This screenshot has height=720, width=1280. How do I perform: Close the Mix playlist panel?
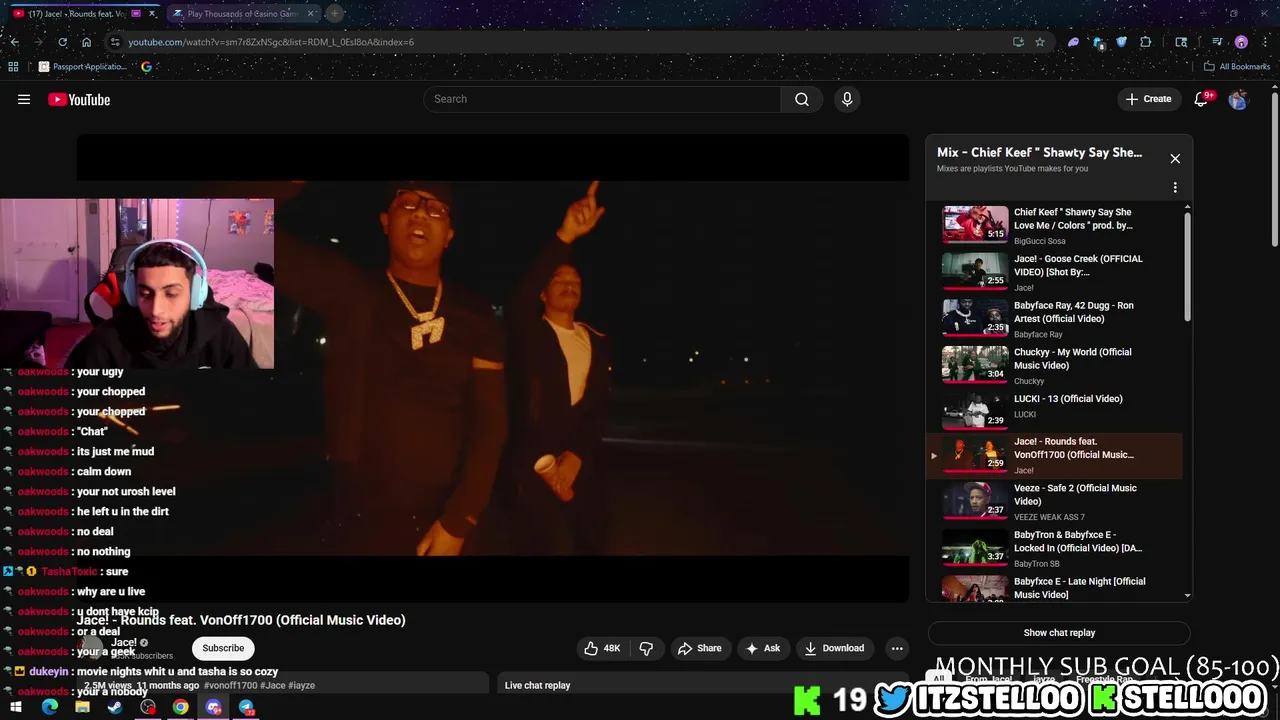(x=1175, y=158)
